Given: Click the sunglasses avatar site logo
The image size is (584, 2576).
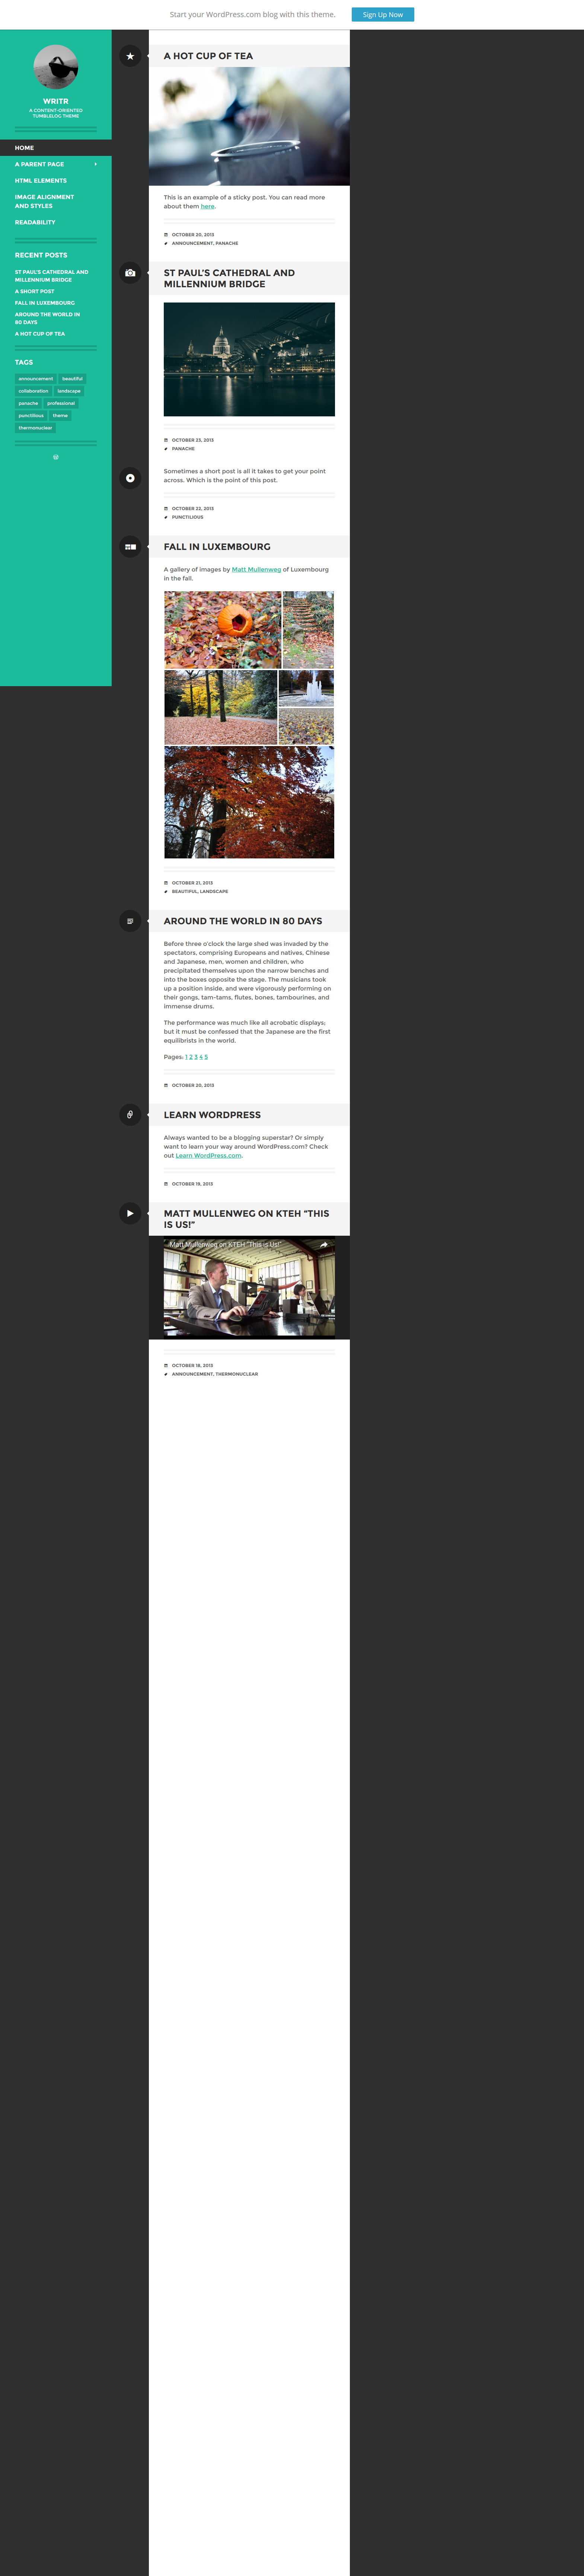Looking at the screenshot, I should tap(56, 67).
